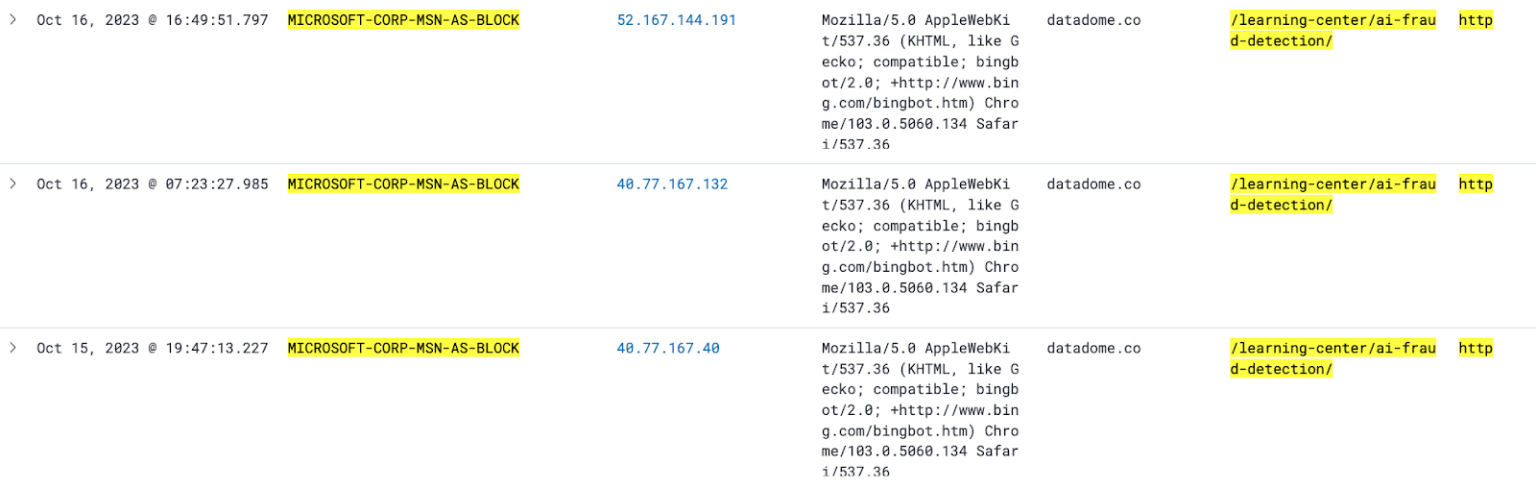Click datadome.co host in second row

coord(1093,184)
